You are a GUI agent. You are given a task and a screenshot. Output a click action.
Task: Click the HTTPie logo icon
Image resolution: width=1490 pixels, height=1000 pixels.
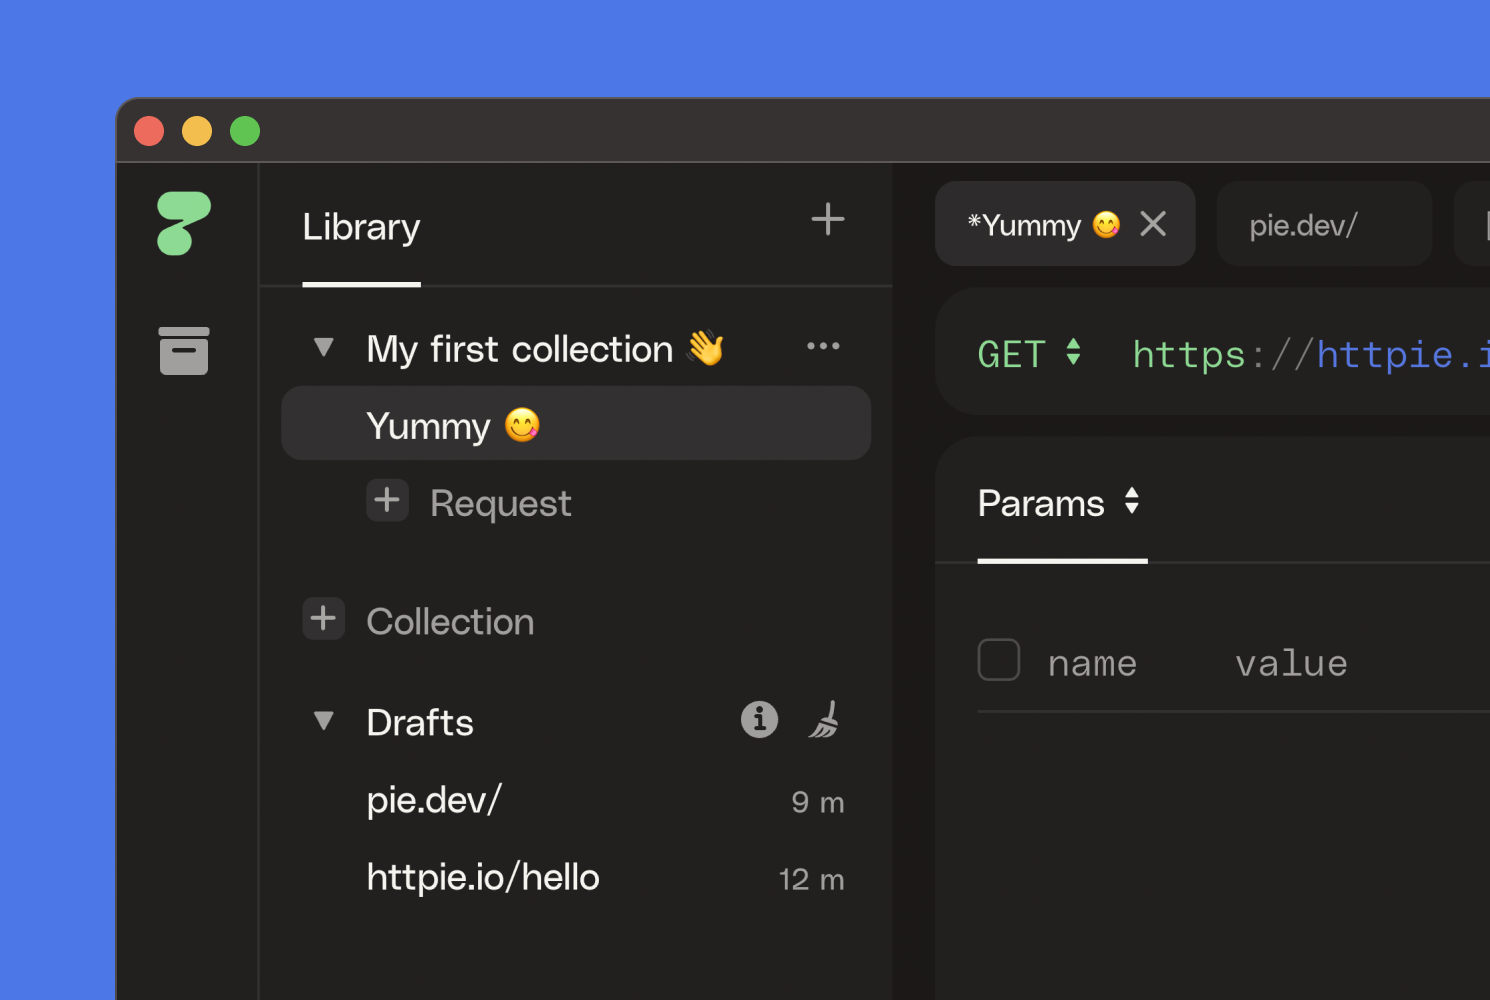186,224
